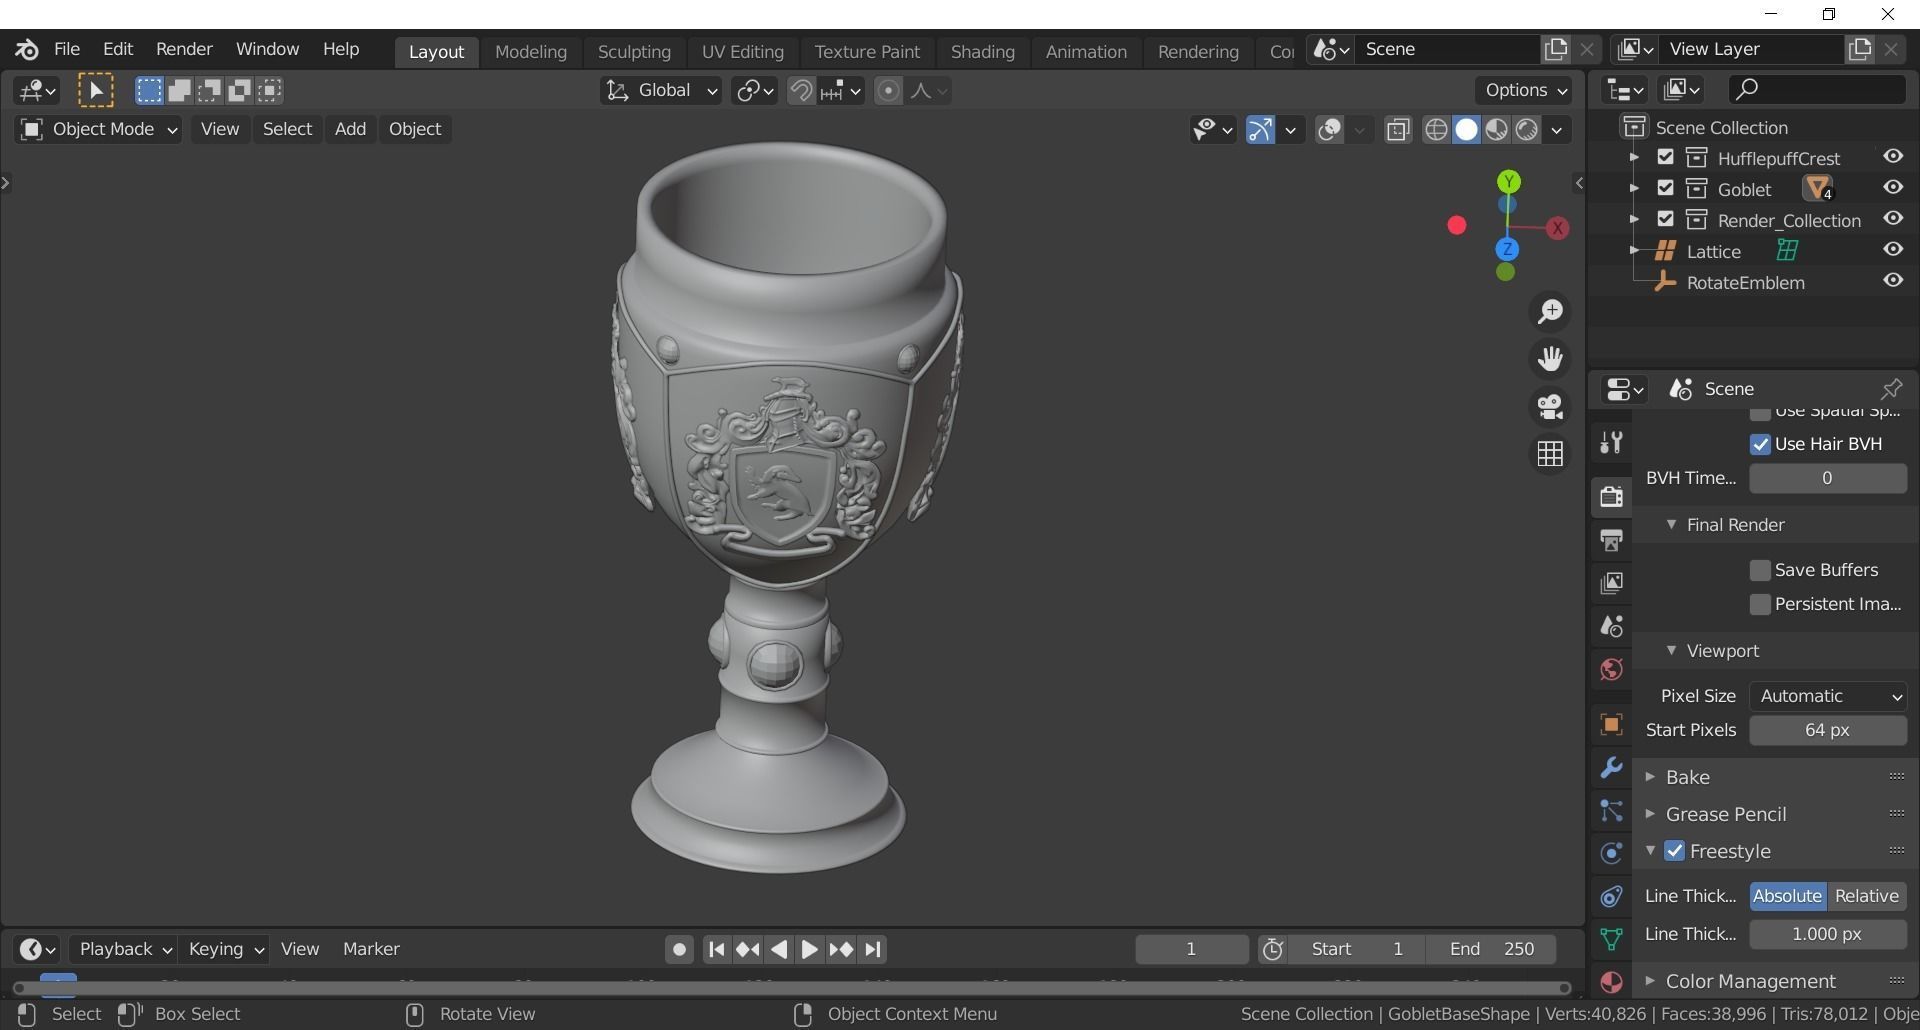Open the Scene properties tab
1920x1030 pixels.
click(x=1610, y=626)
